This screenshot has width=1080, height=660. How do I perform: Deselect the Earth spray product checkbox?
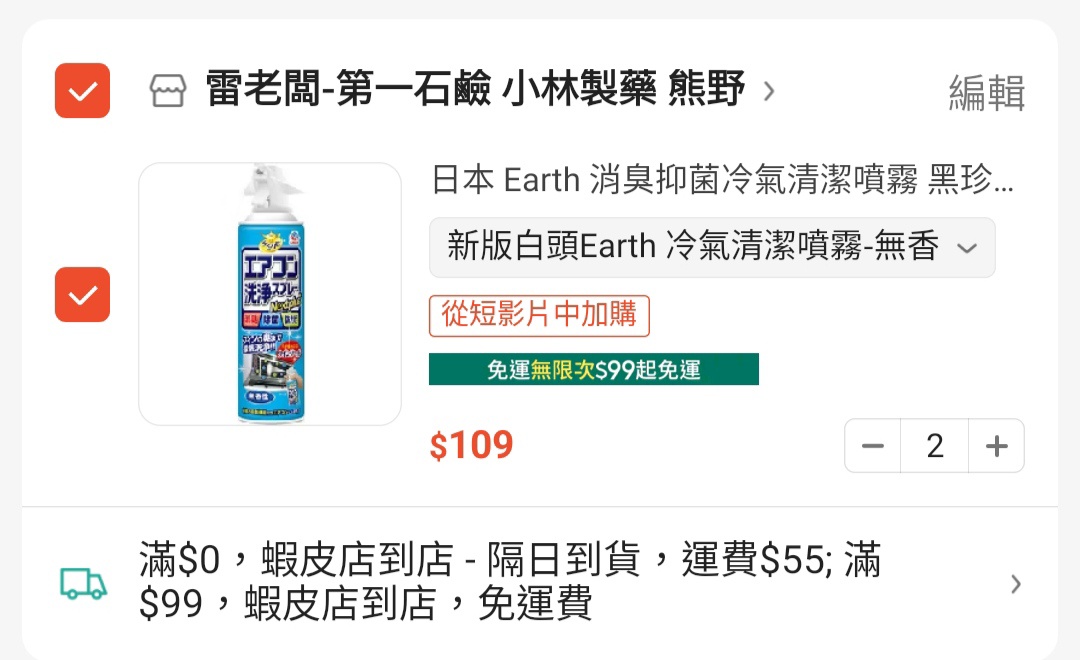coord(83,294)
